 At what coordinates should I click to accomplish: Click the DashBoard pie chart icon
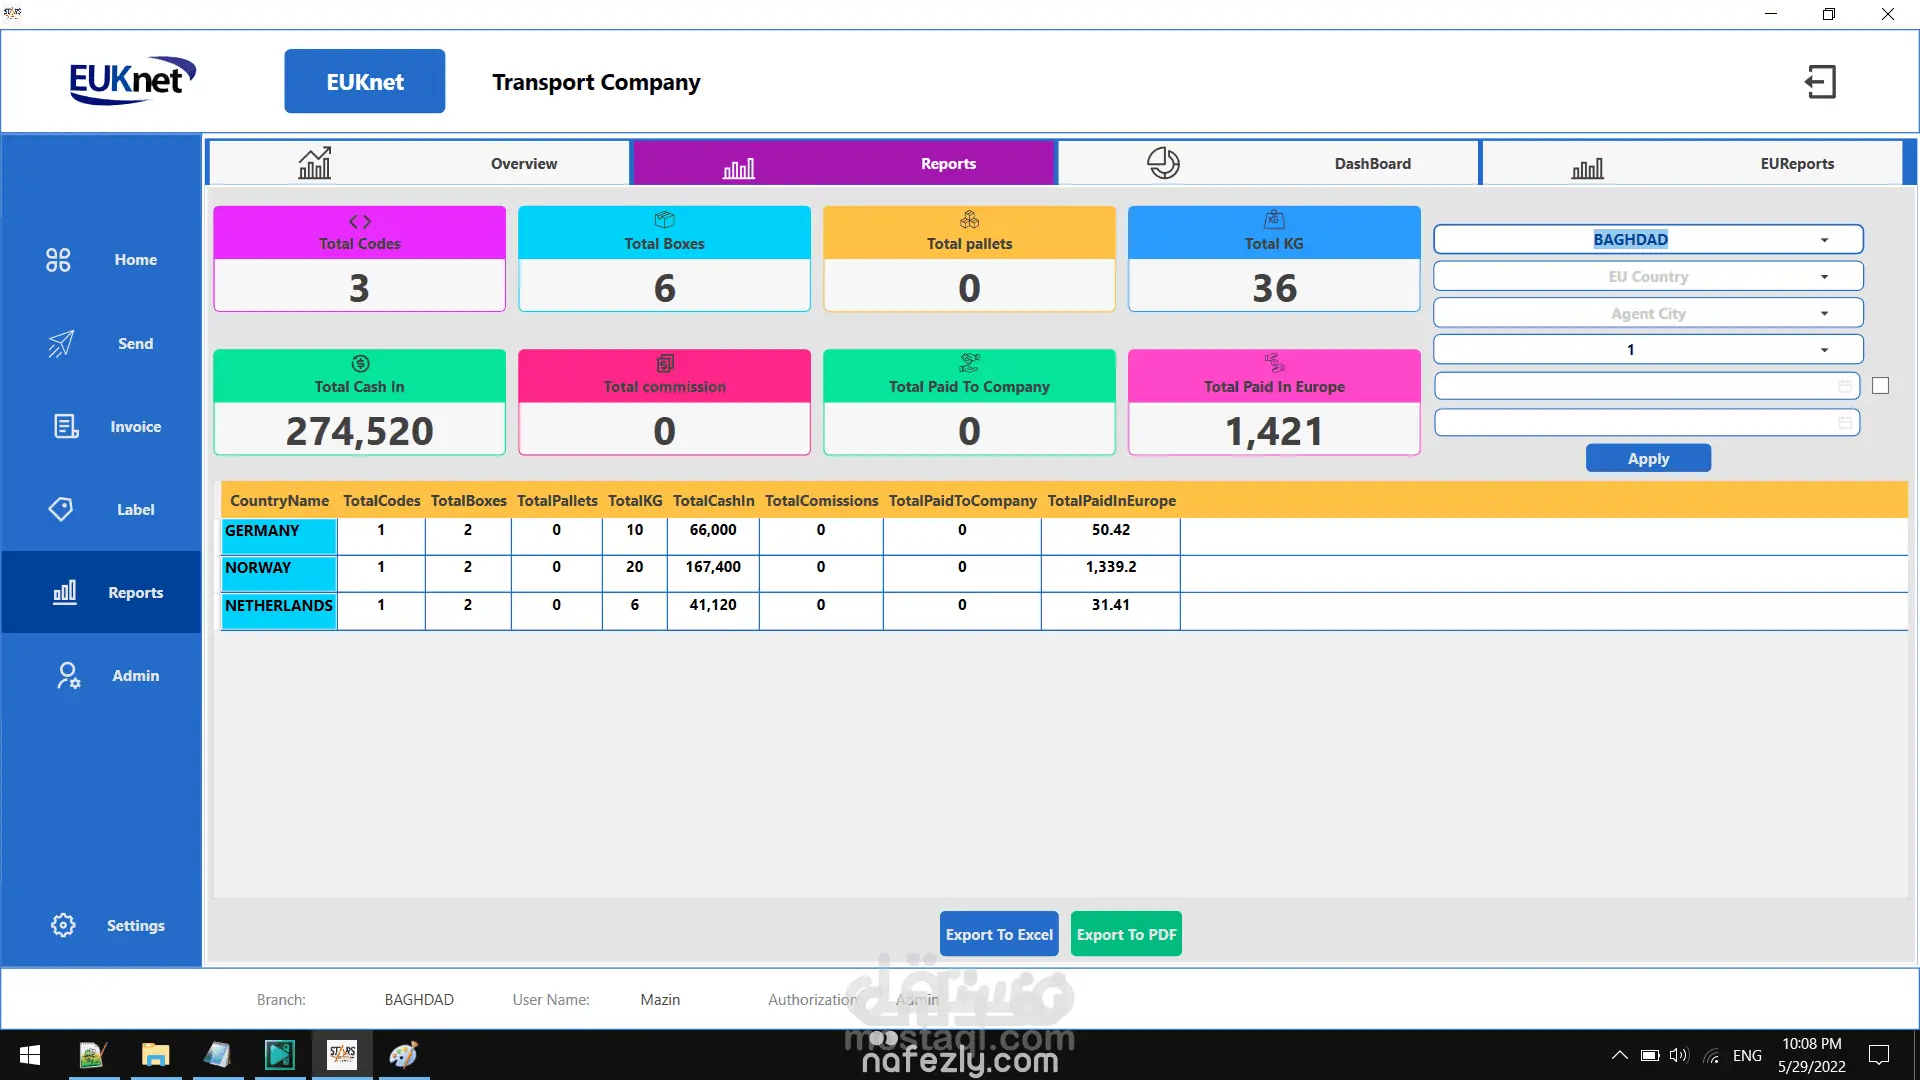click(1163, 163)
